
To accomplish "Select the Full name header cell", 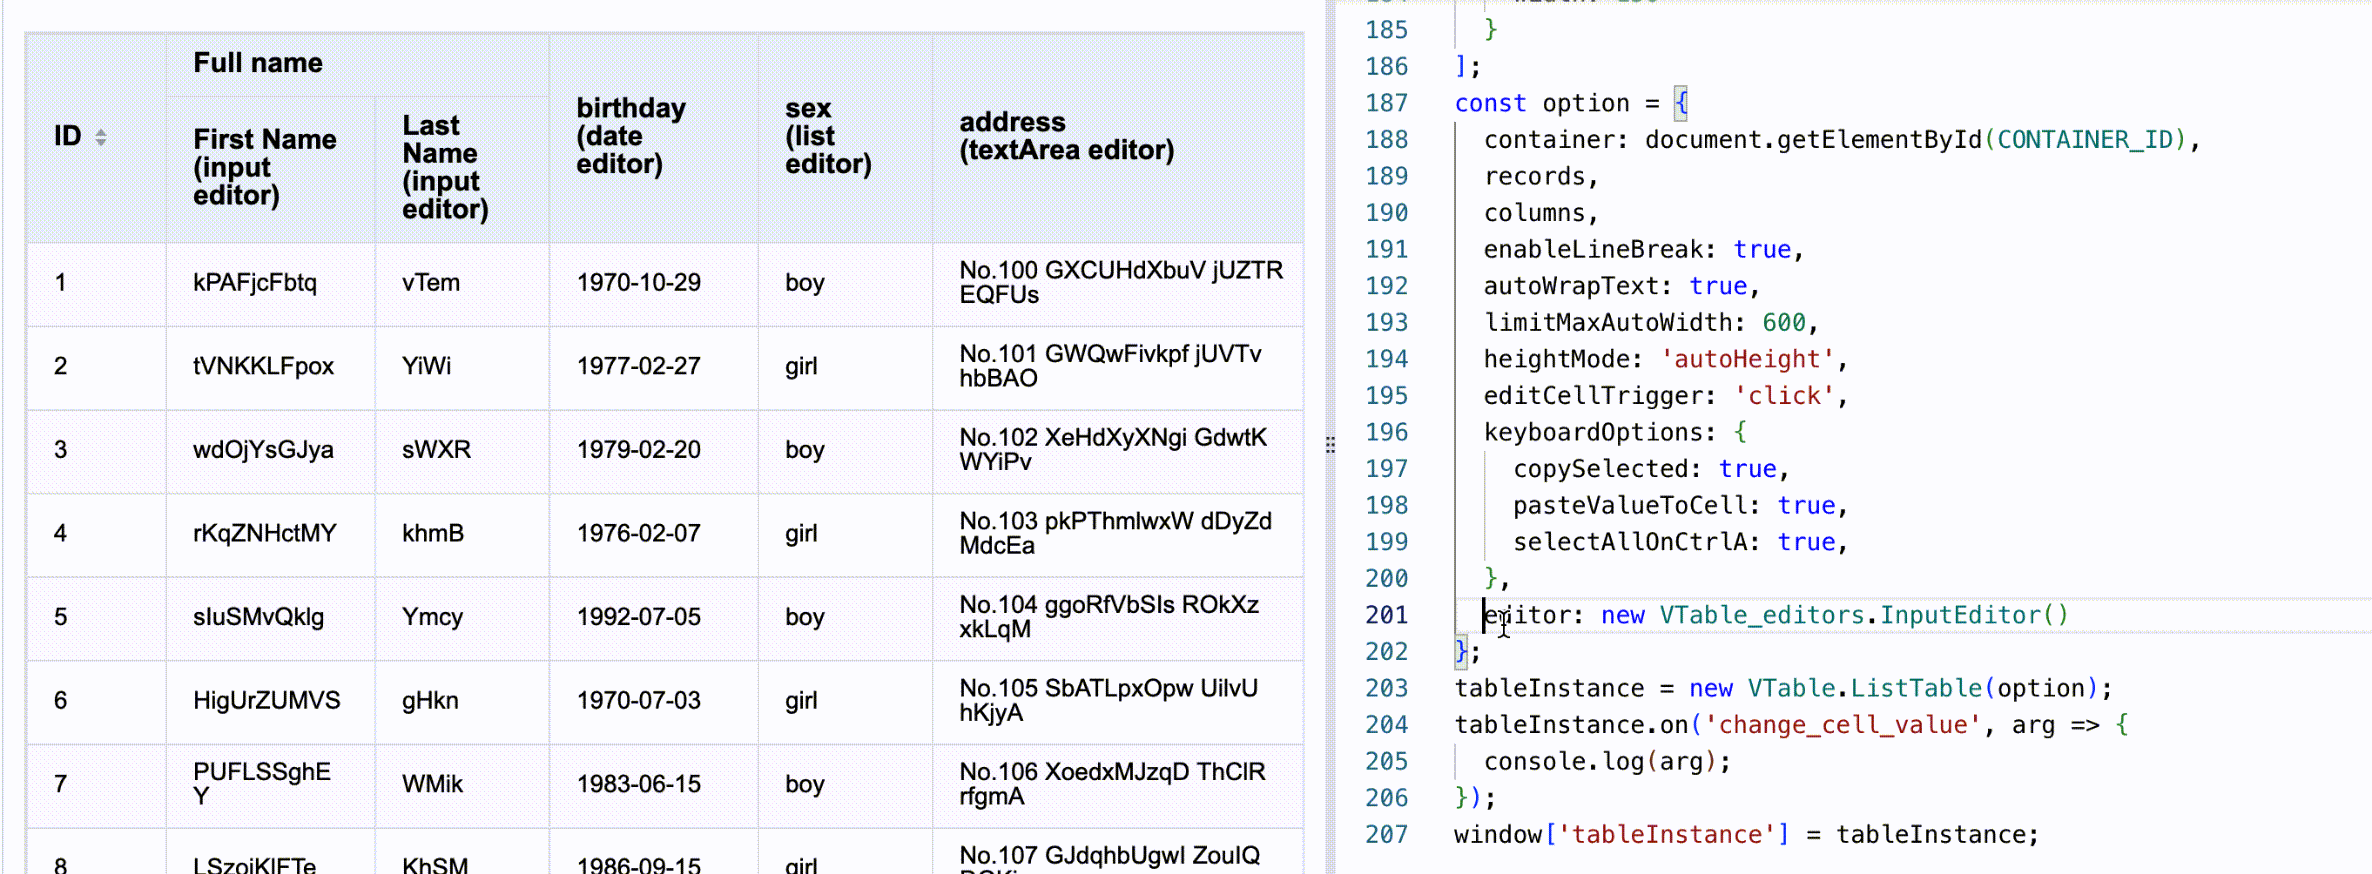I will click(257, 63).
